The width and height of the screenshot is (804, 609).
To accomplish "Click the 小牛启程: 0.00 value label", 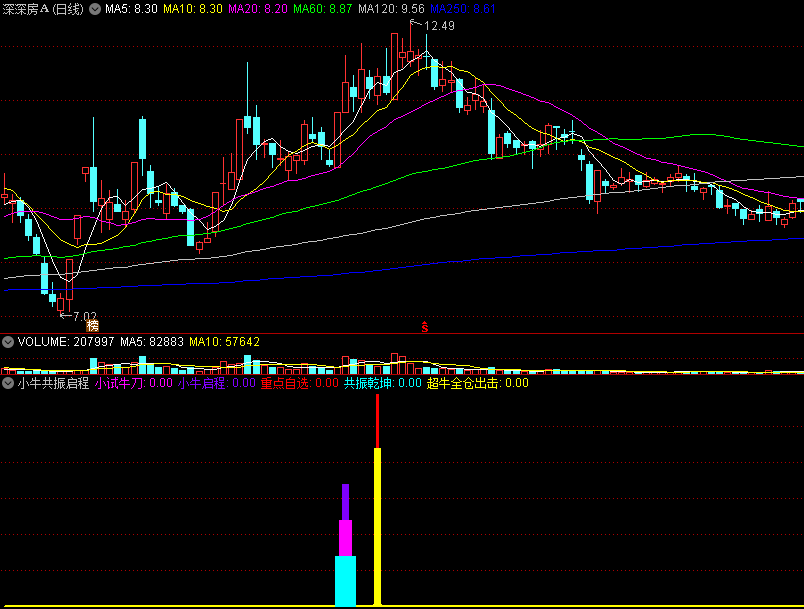I will (x=217, y=383).
